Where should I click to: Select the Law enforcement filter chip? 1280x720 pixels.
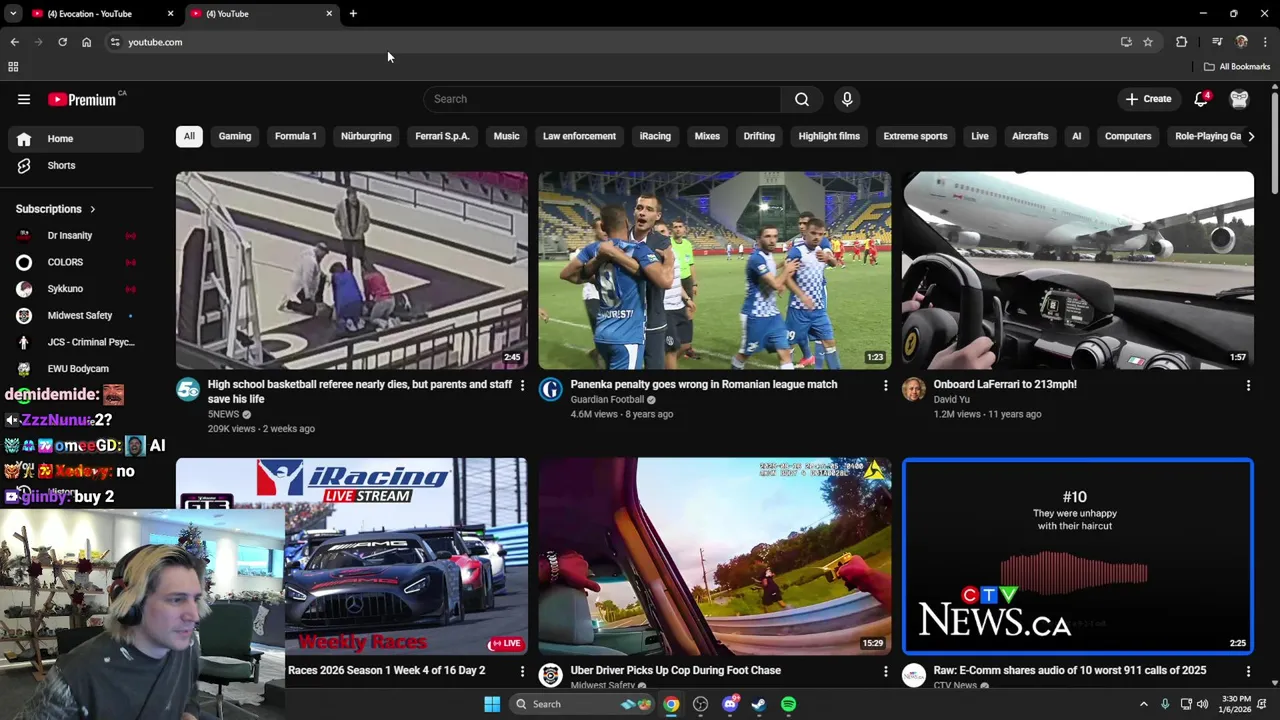(579, 136)
